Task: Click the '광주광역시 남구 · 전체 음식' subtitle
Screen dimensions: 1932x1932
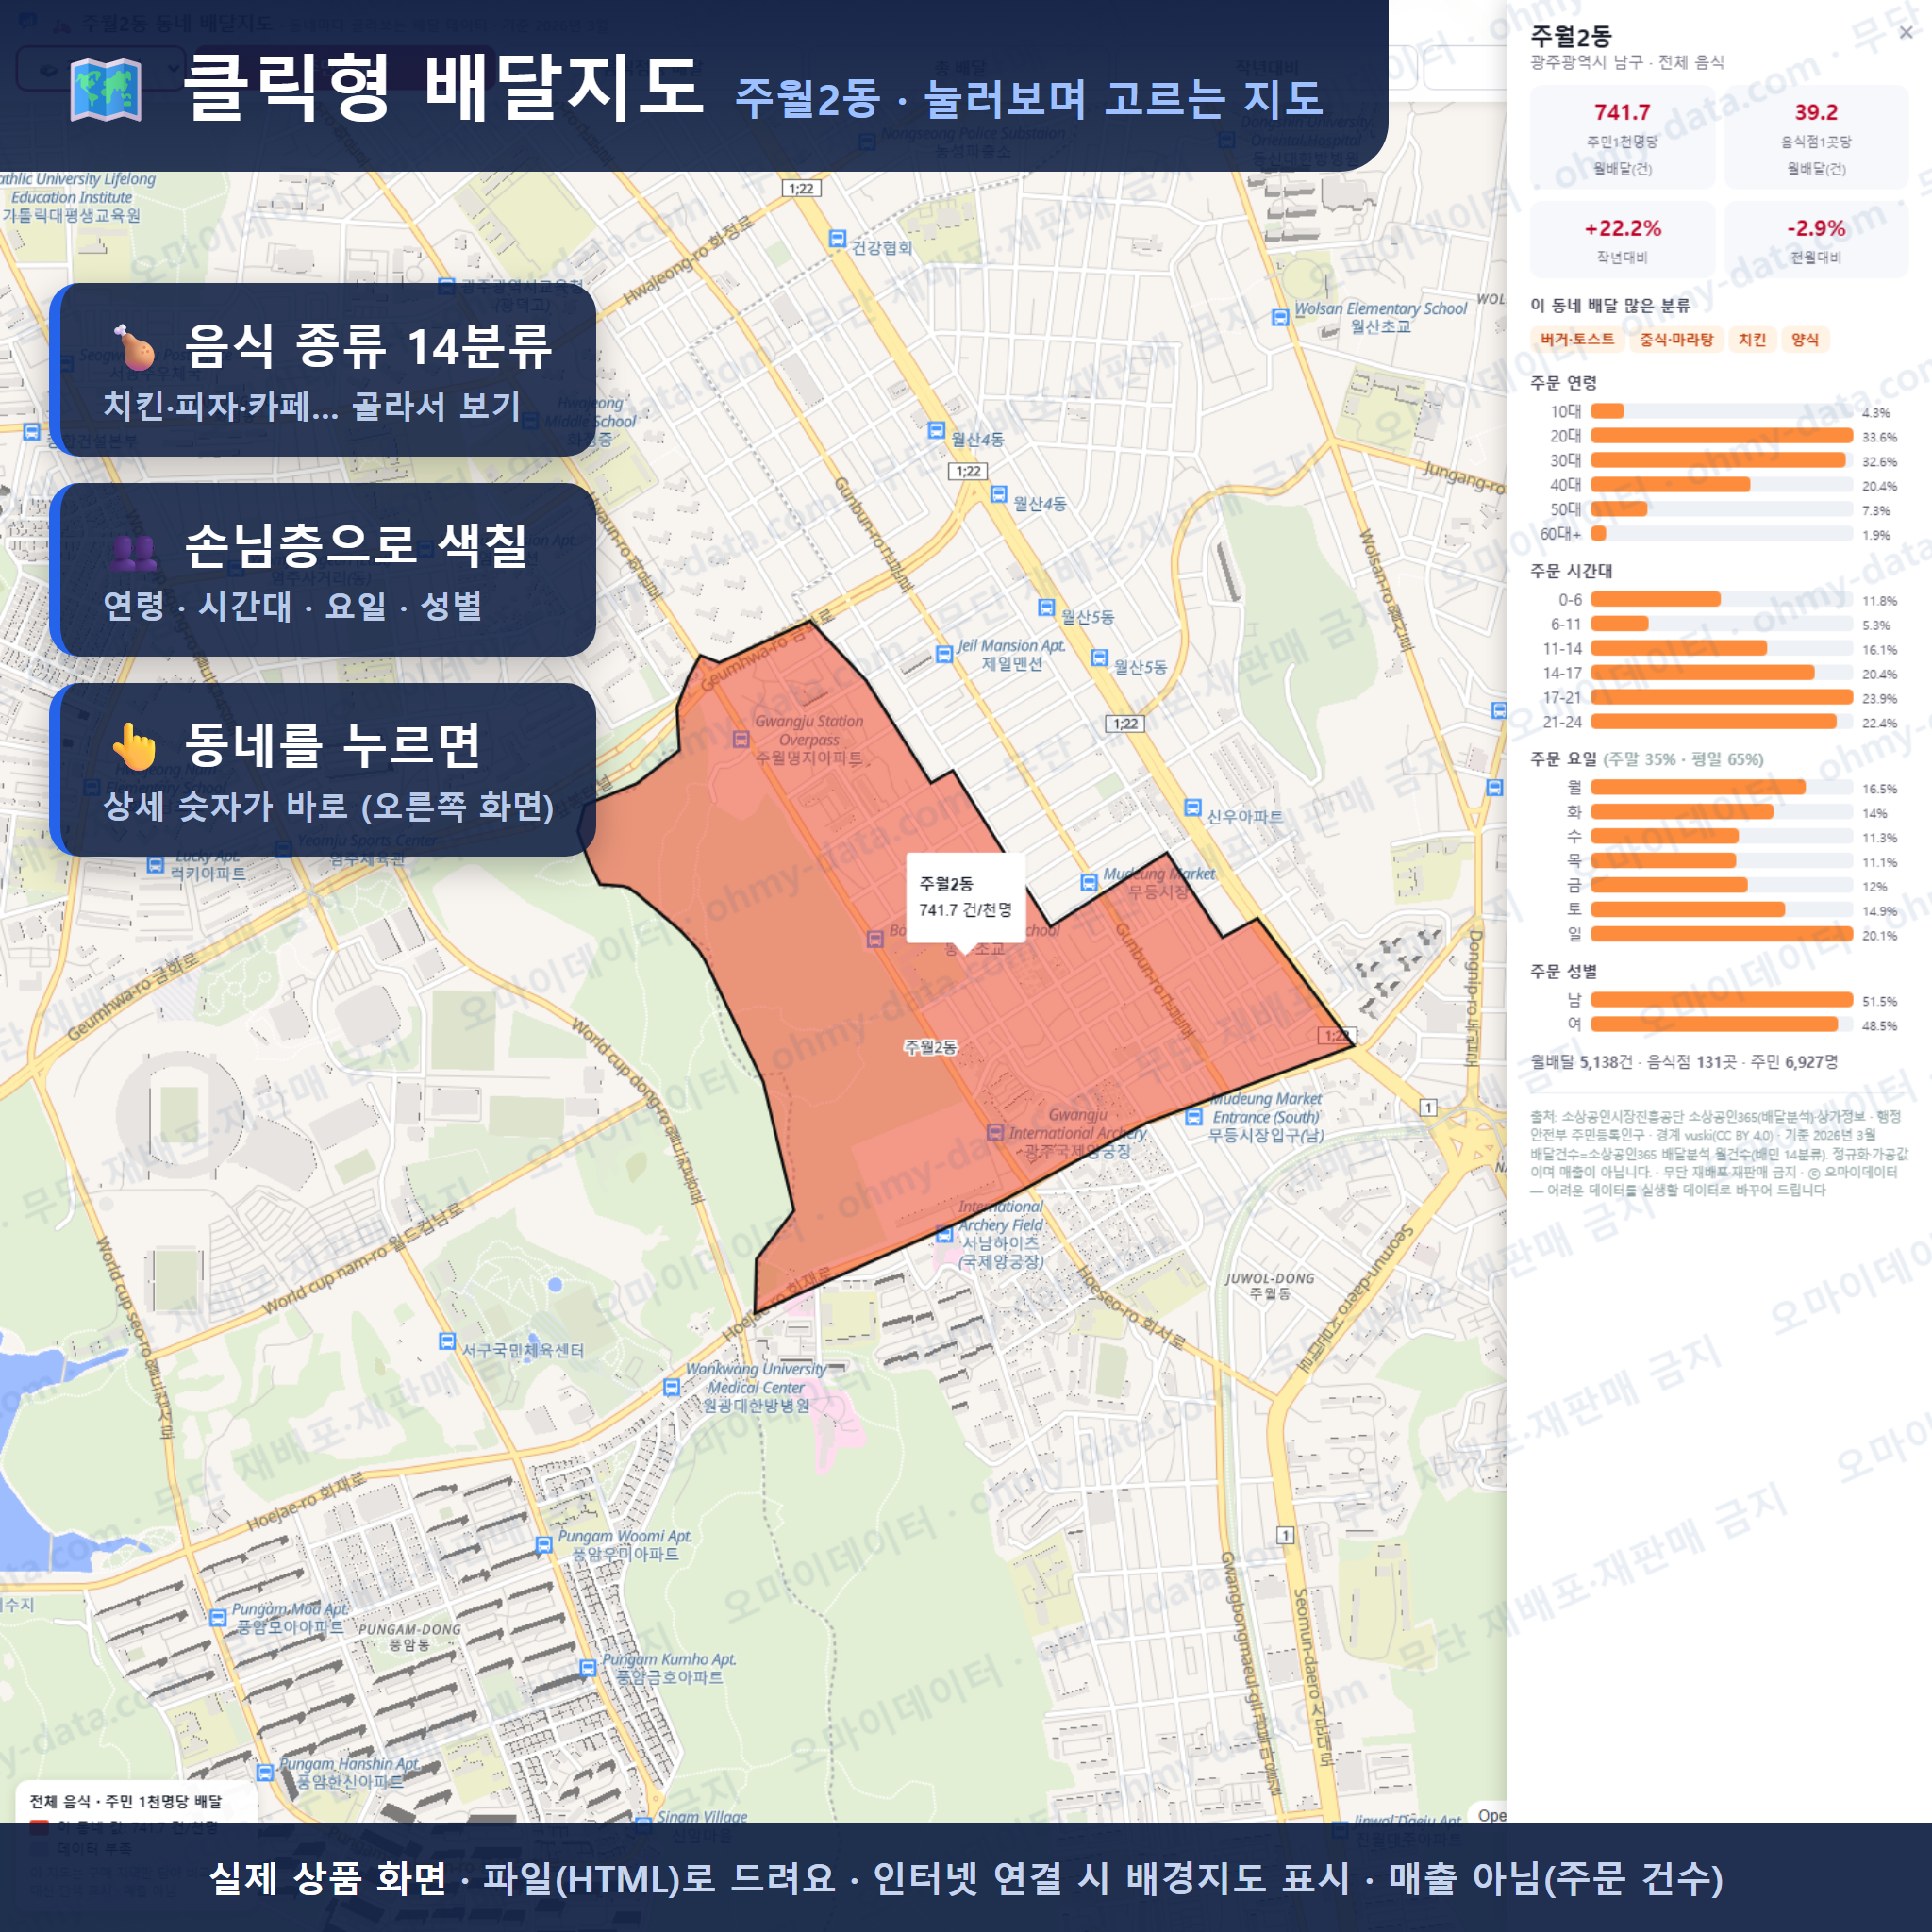Action: (x=1627, y=62)
